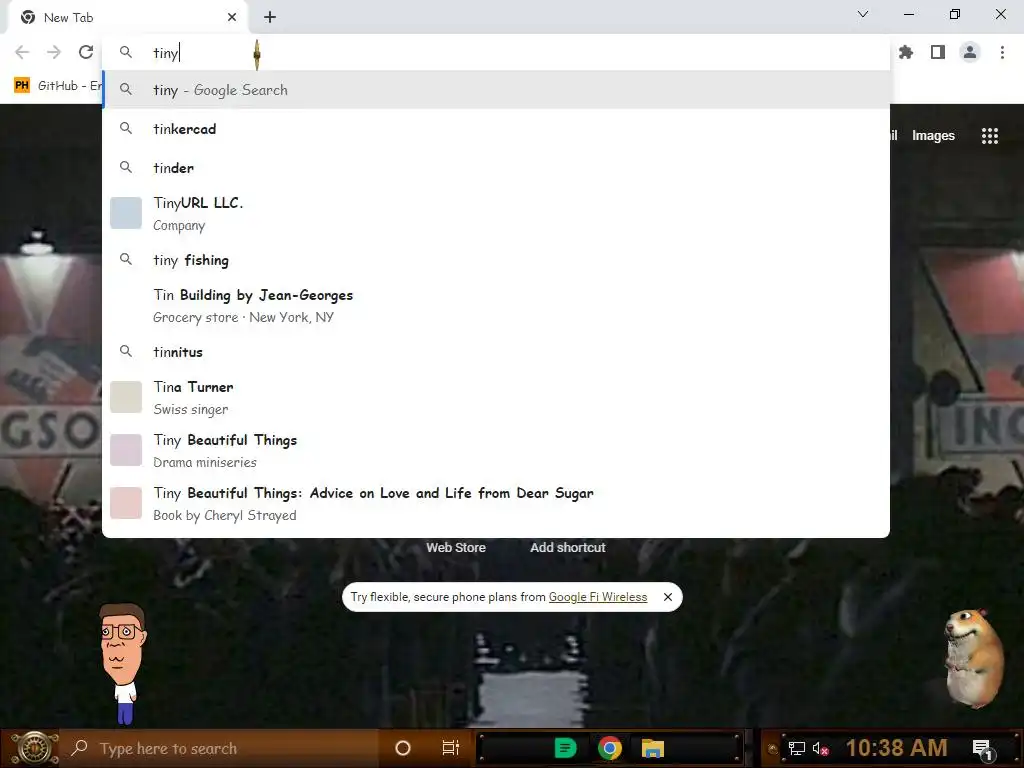Image resolution: width=1024 pixels, height=768 pixels.
Task: Open the Web Store shortcut
Action: coord(456,548)
